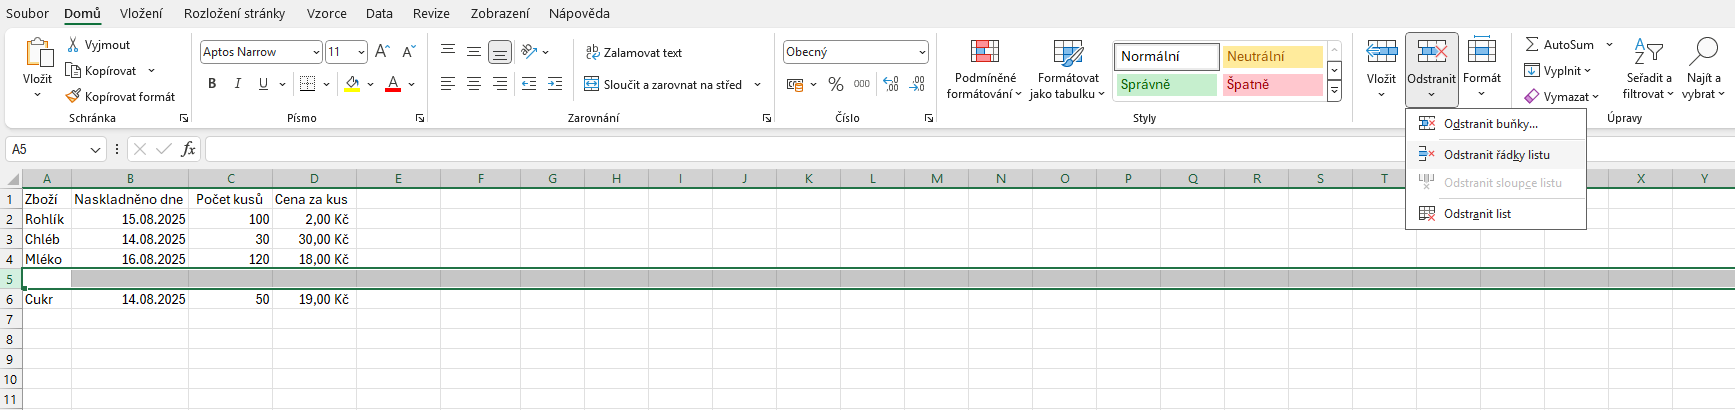Image resolution: width=1735 pixels, height=410 pixels.
Task: Apply red font color
Action: [x=393, y=84]
